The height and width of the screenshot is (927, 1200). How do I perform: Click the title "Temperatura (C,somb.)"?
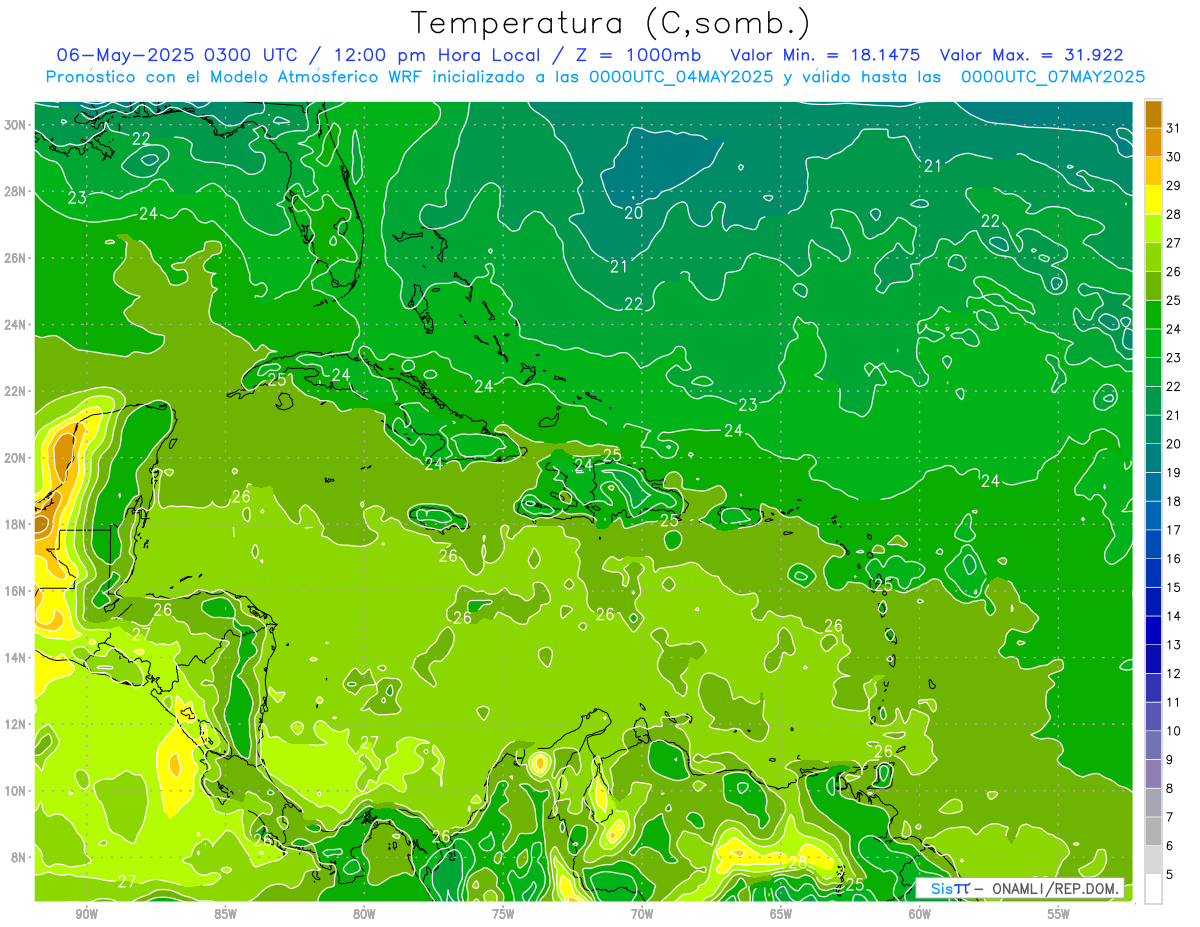[611, 23]
